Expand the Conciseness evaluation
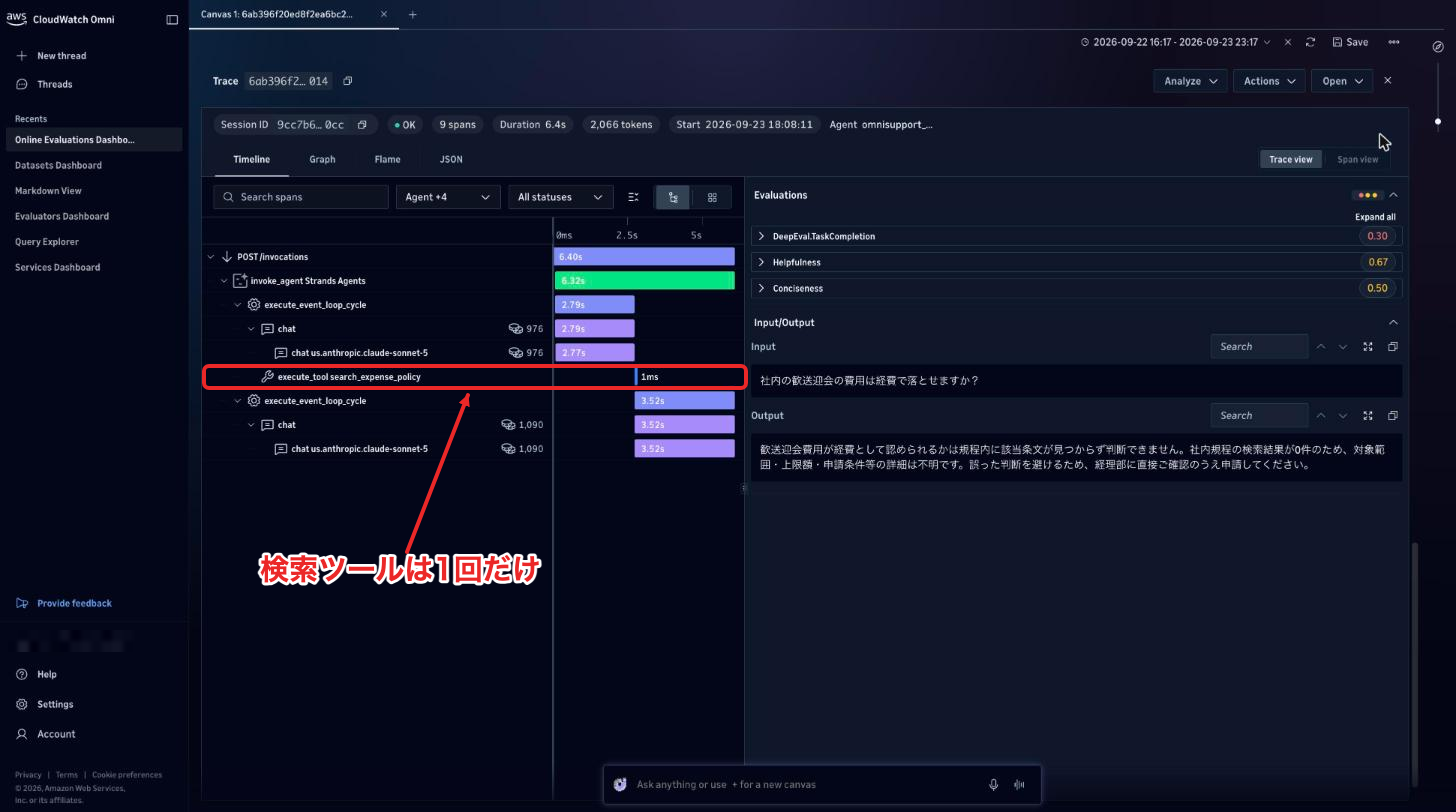 [x=762, y=289]
